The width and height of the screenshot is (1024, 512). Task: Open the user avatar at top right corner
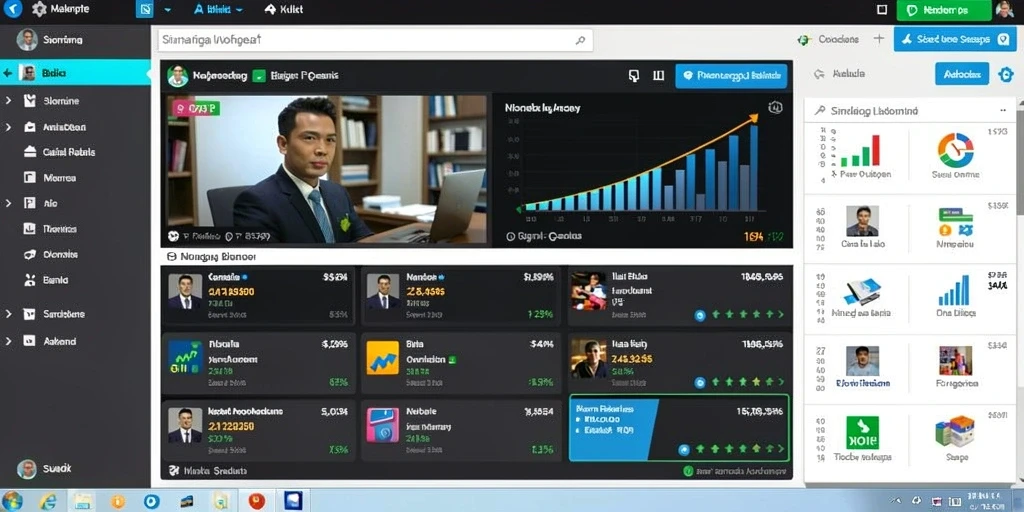[x=1004, y=9]
